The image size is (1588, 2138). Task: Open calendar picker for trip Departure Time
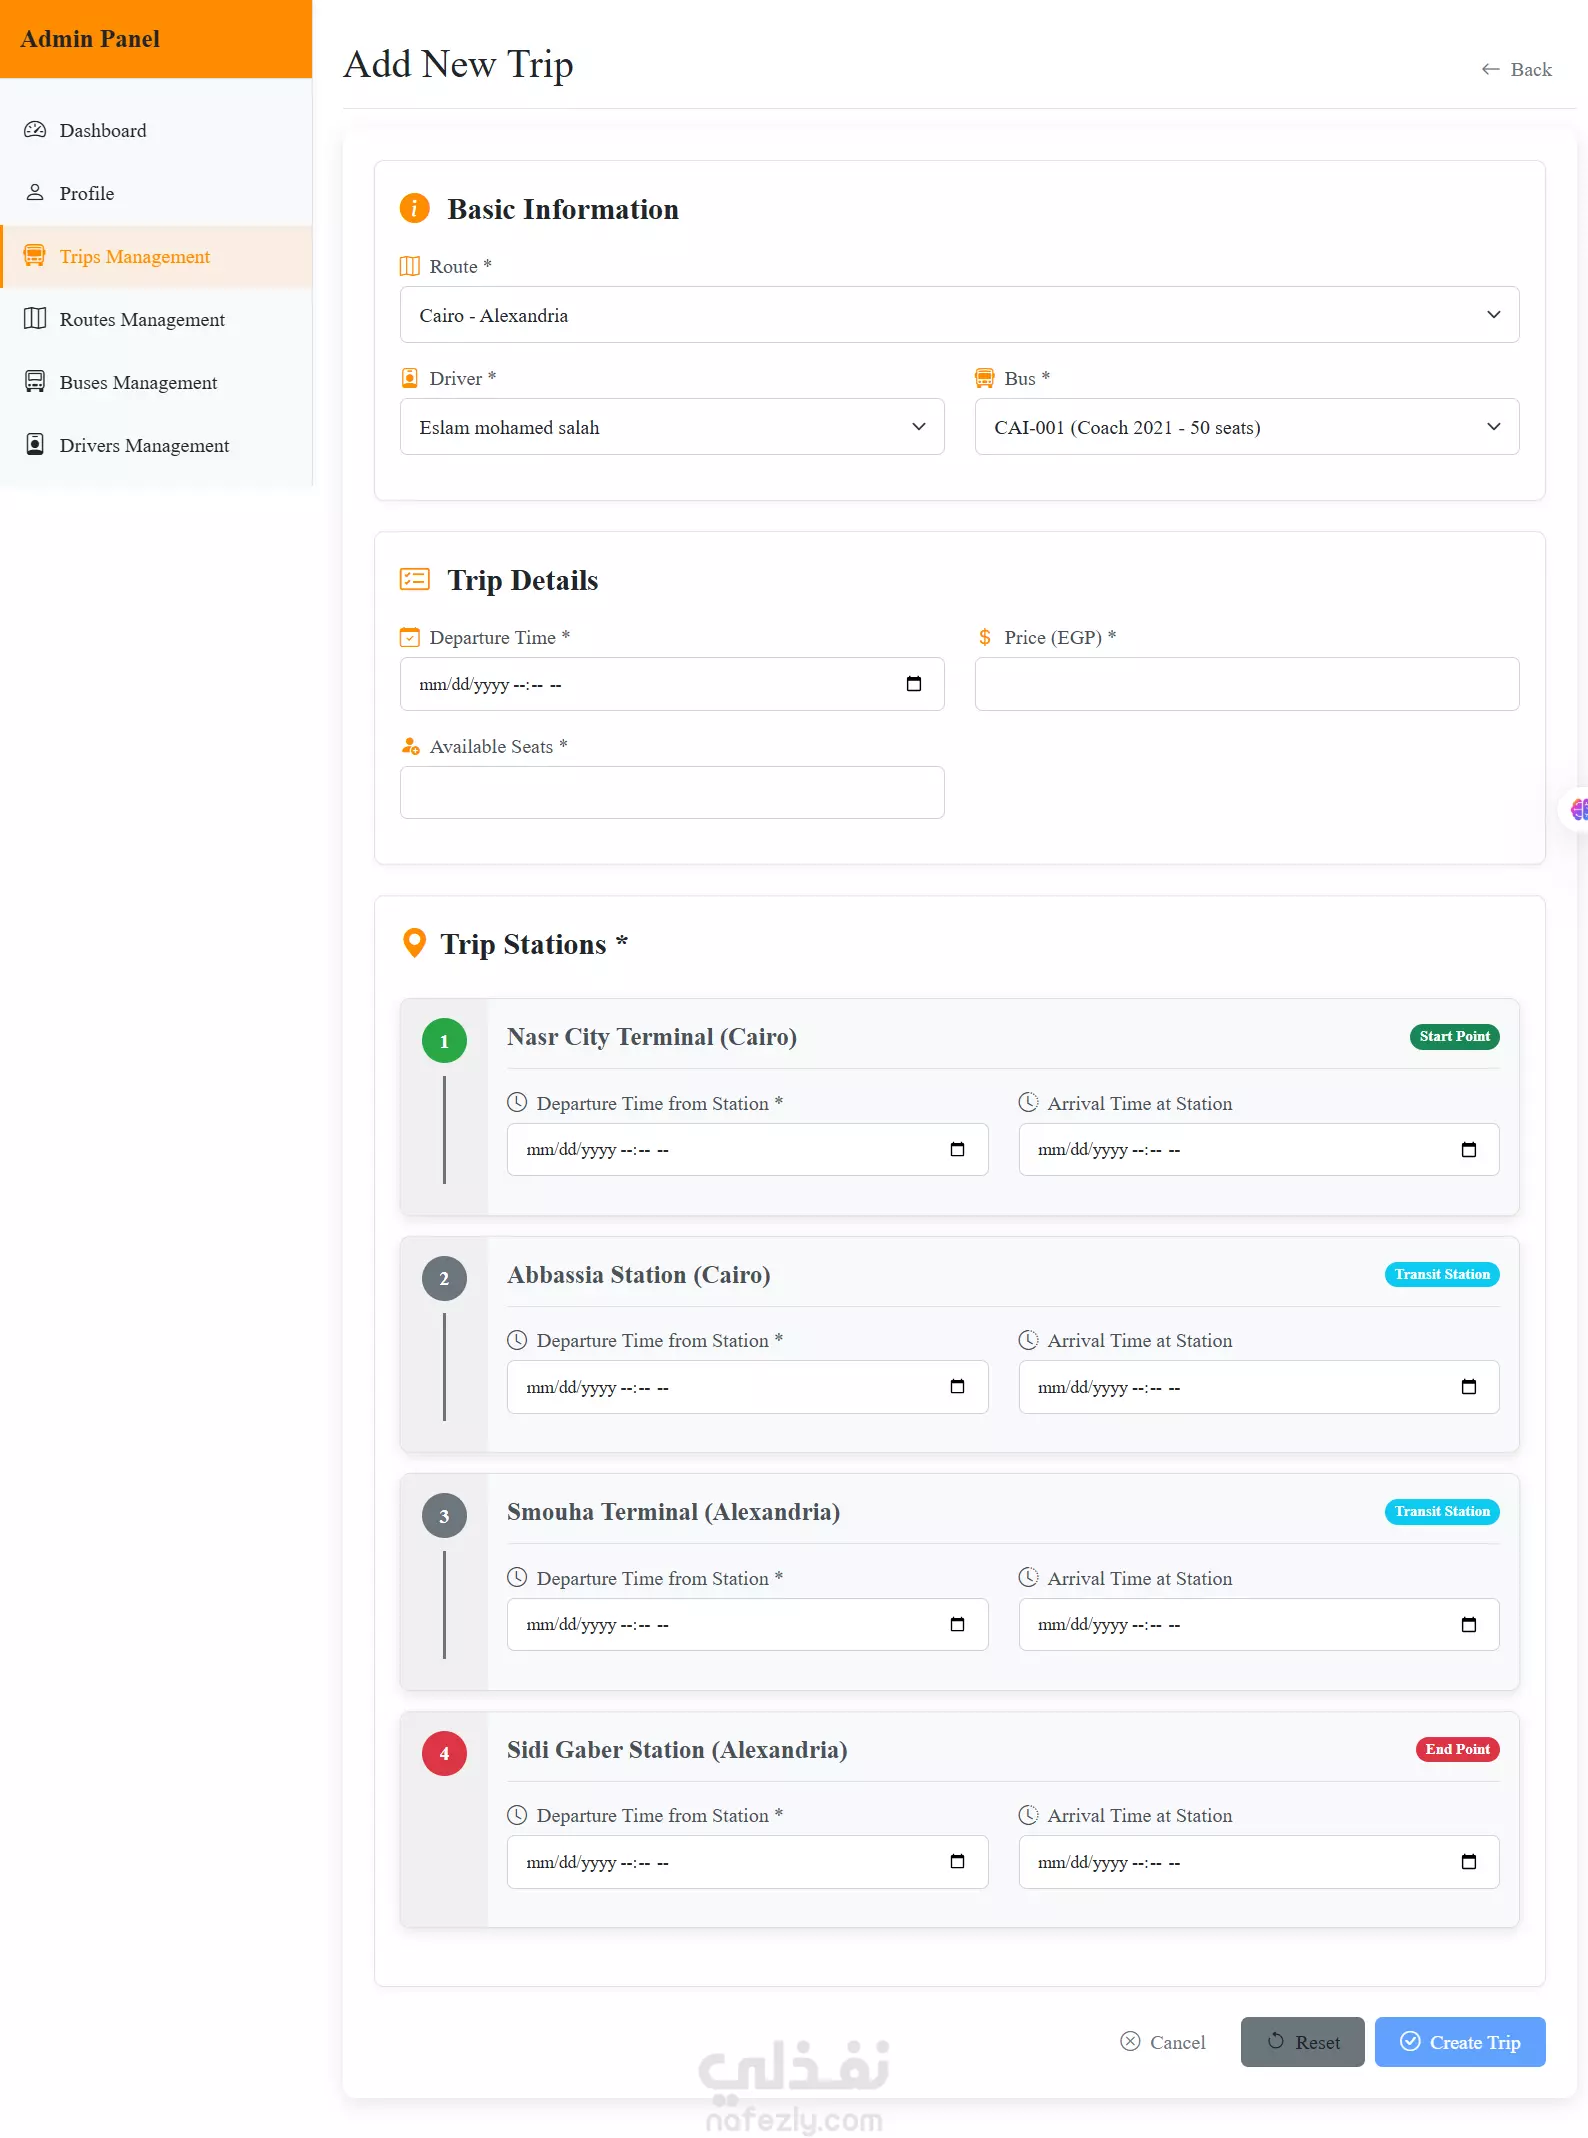(913, 684)
